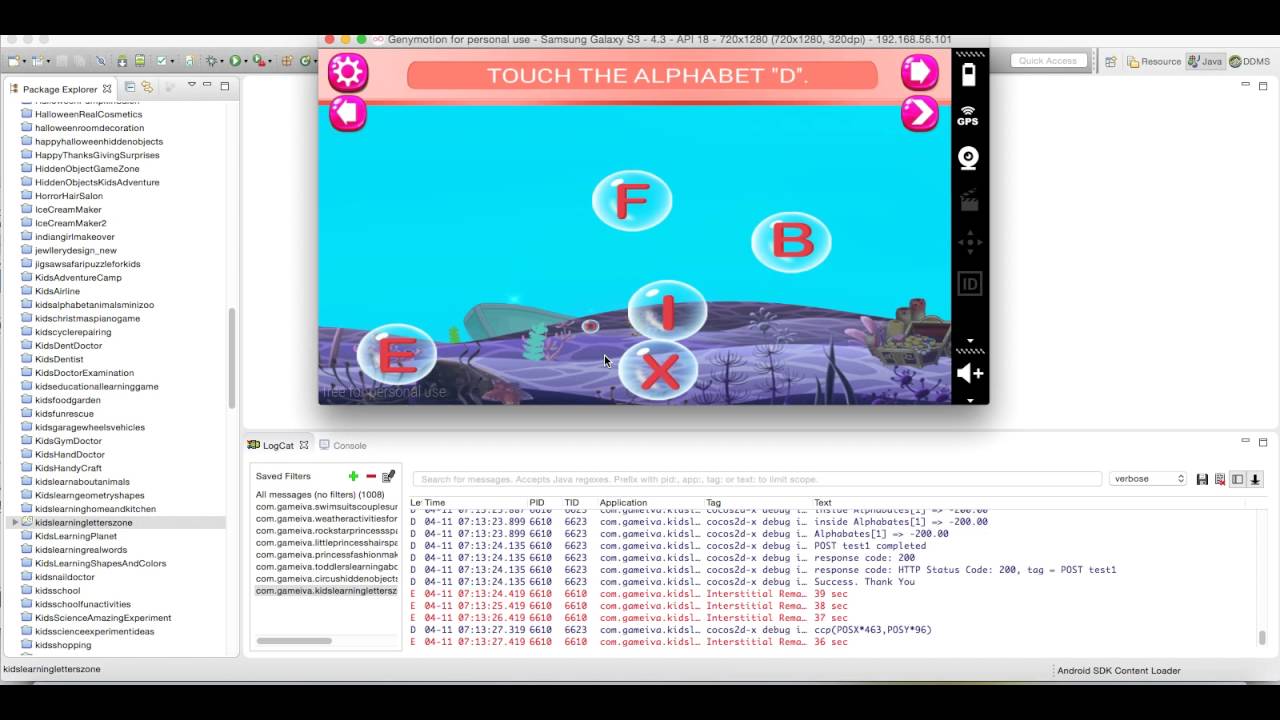
Task: Open Android Virtual Device Manager icon
Action: tap(140, 61)
